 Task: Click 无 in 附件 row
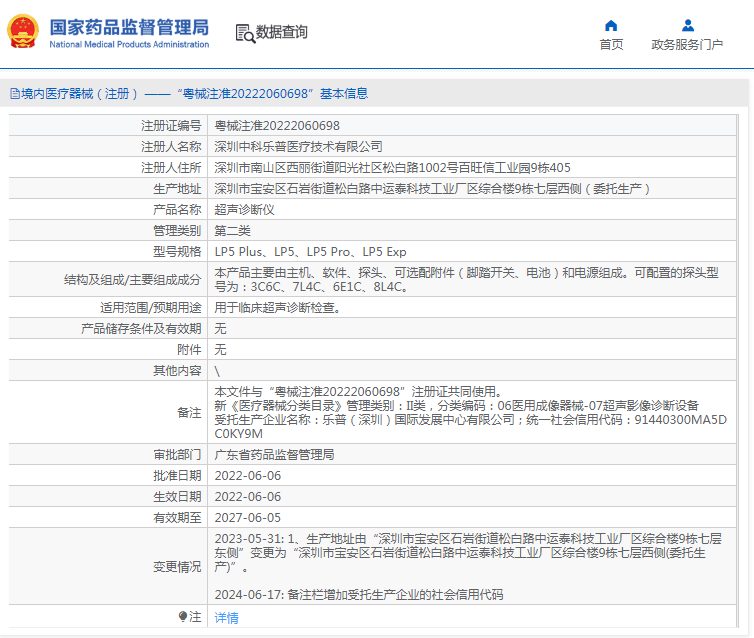pos(220,350)
